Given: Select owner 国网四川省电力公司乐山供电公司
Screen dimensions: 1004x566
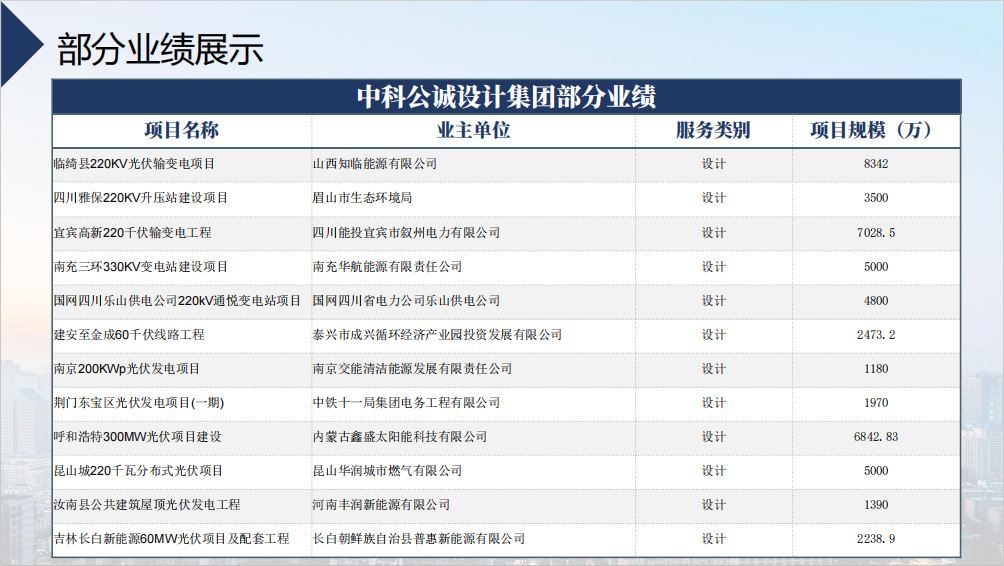Looking at the screenshot, I should (x=406, y=301).
